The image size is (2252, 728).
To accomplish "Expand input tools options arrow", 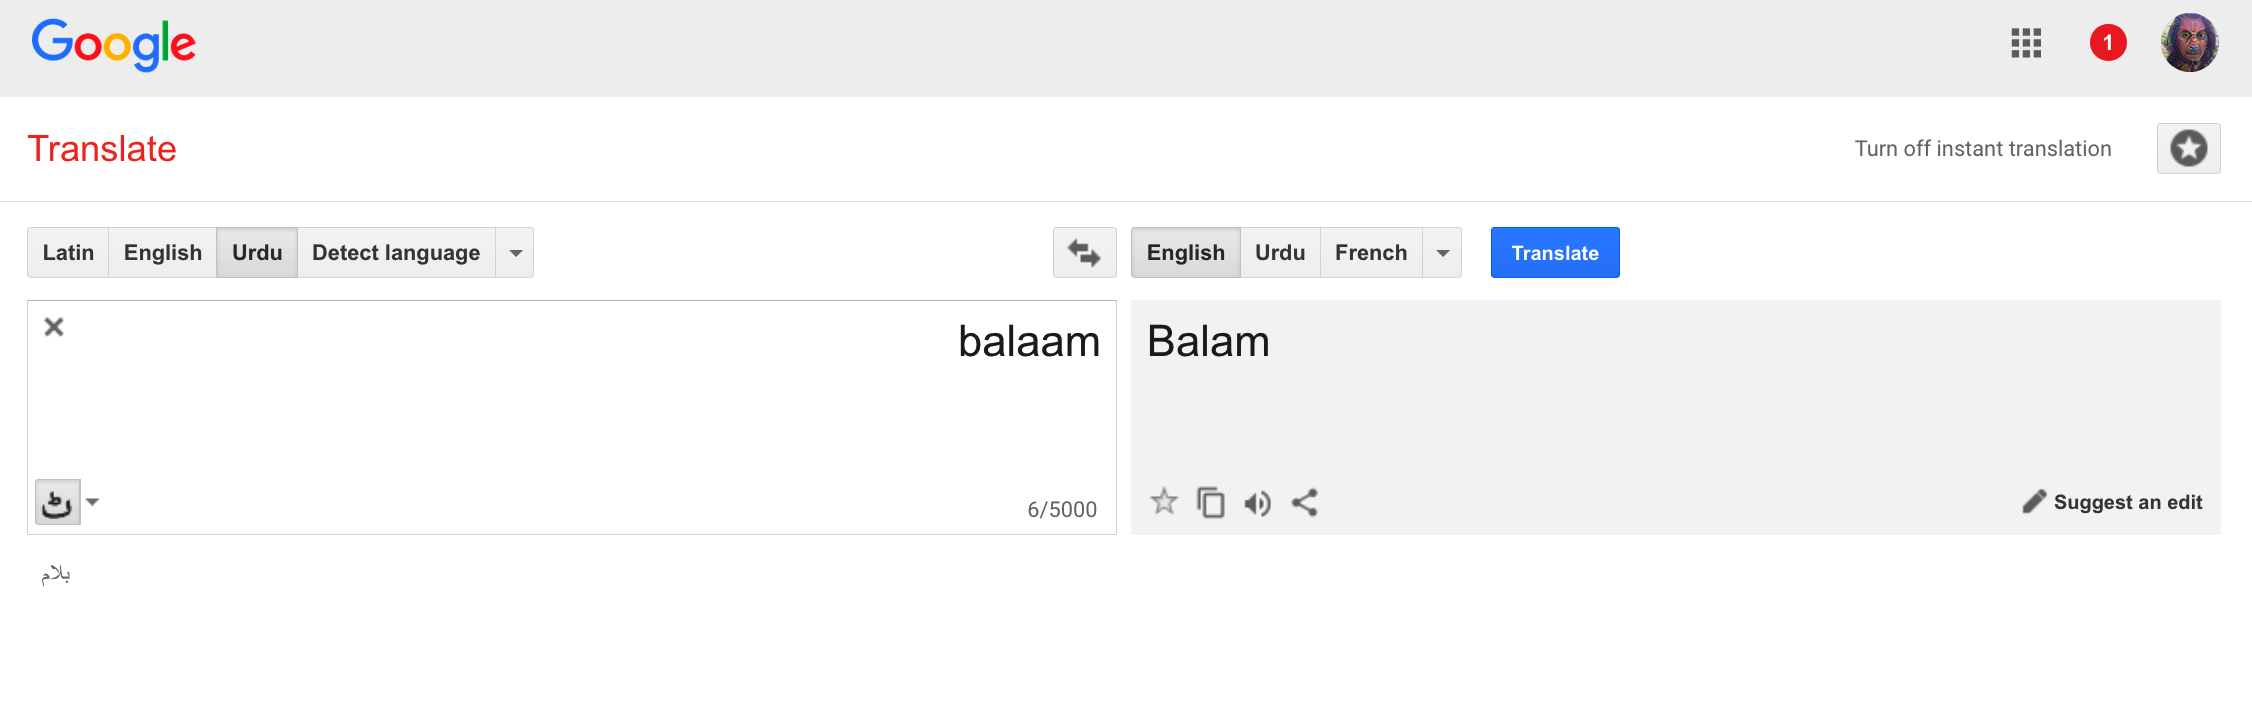I will pos(93,502).
